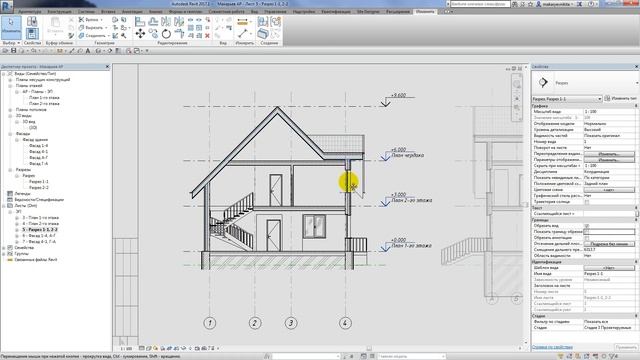The height and width of the screenshot is (360, 640).
Task: Click the Применить button
Action: pyautogui.click(x=626, y=347)
